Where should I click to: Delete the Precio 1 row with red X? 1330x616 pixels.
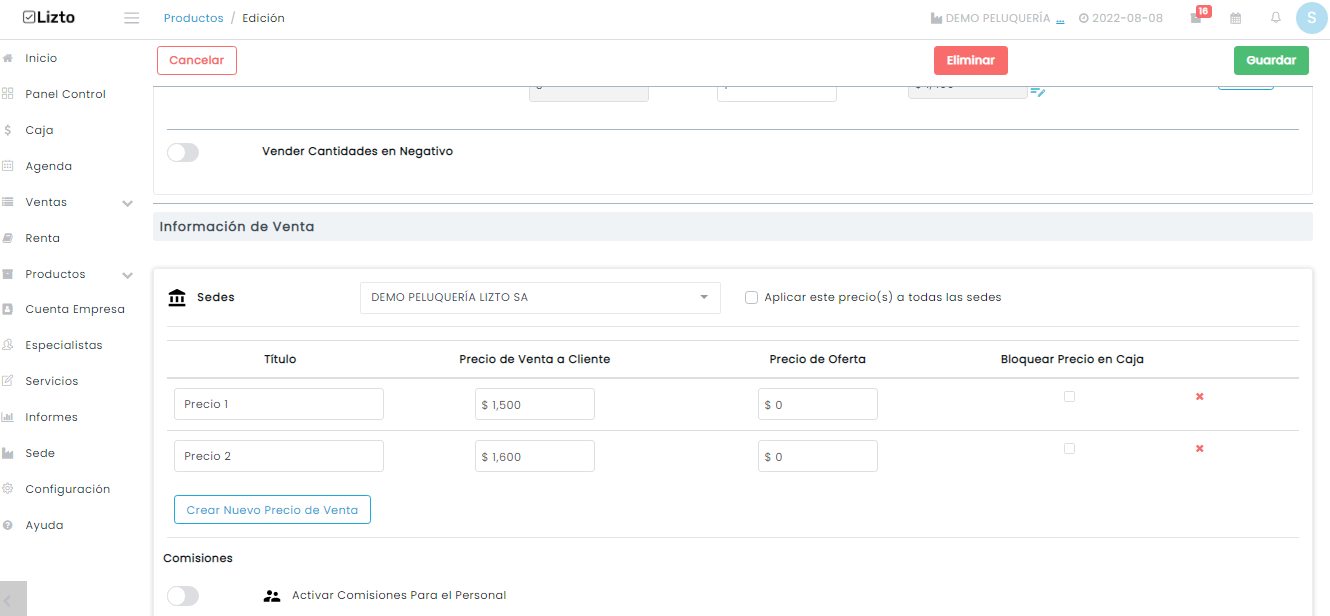(x=1199, y=397)
